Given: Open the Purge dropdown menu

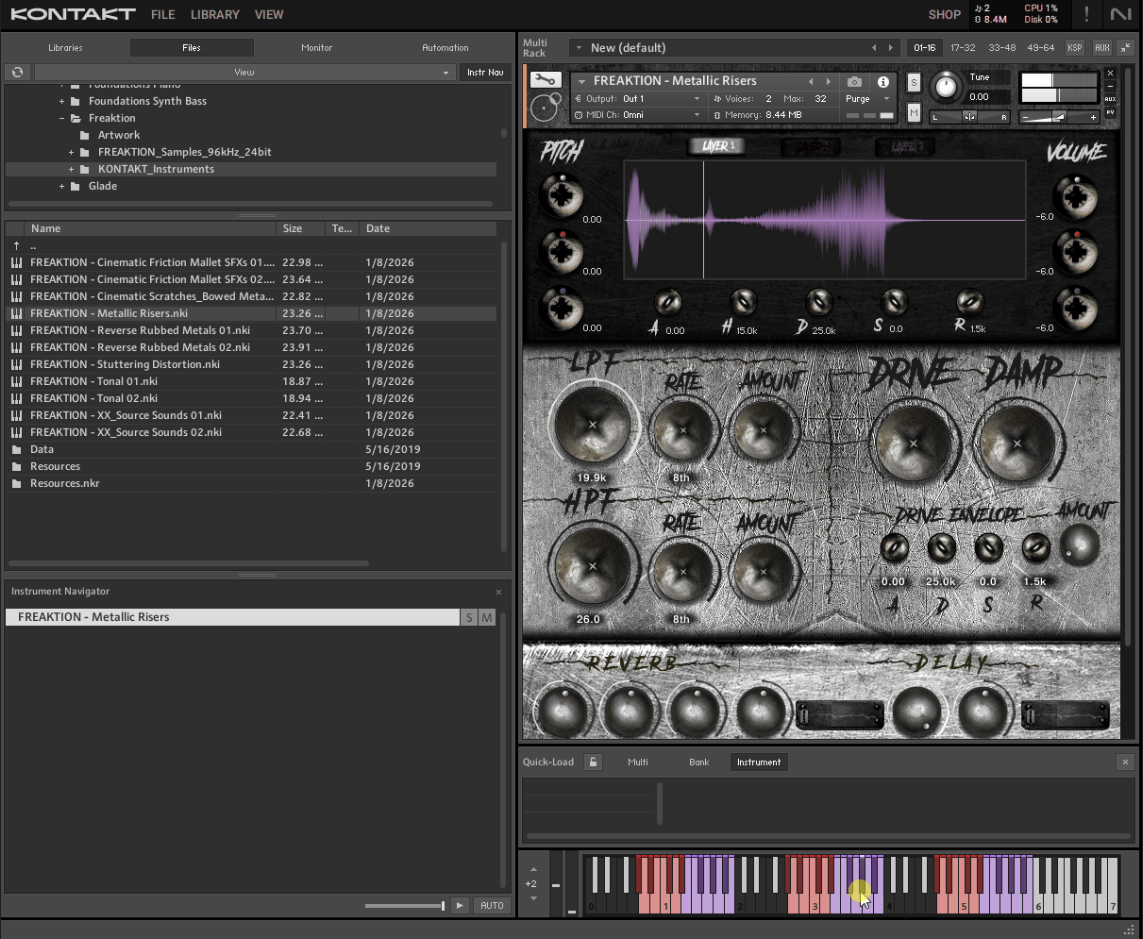Looking at the screenshot, I should pos(867,99).
